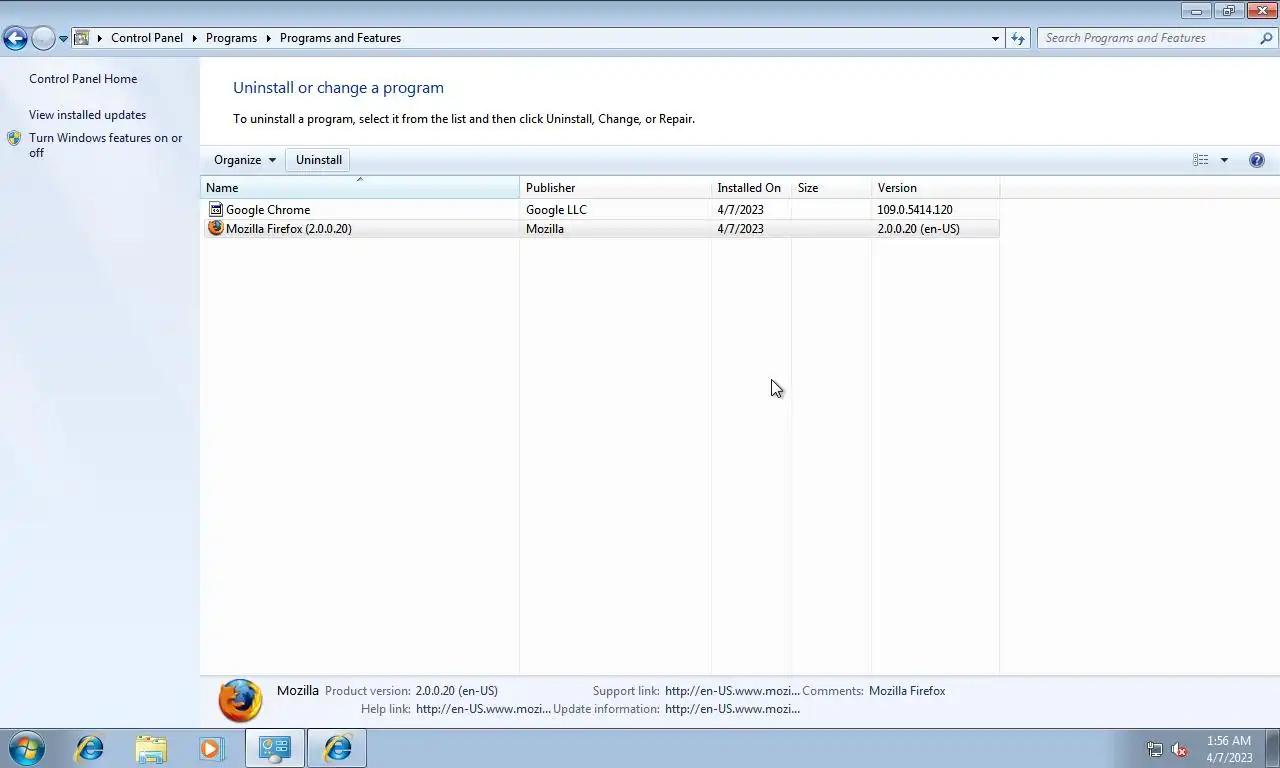
Task: Open help with the question mark icon
Action: [1257, 160]
